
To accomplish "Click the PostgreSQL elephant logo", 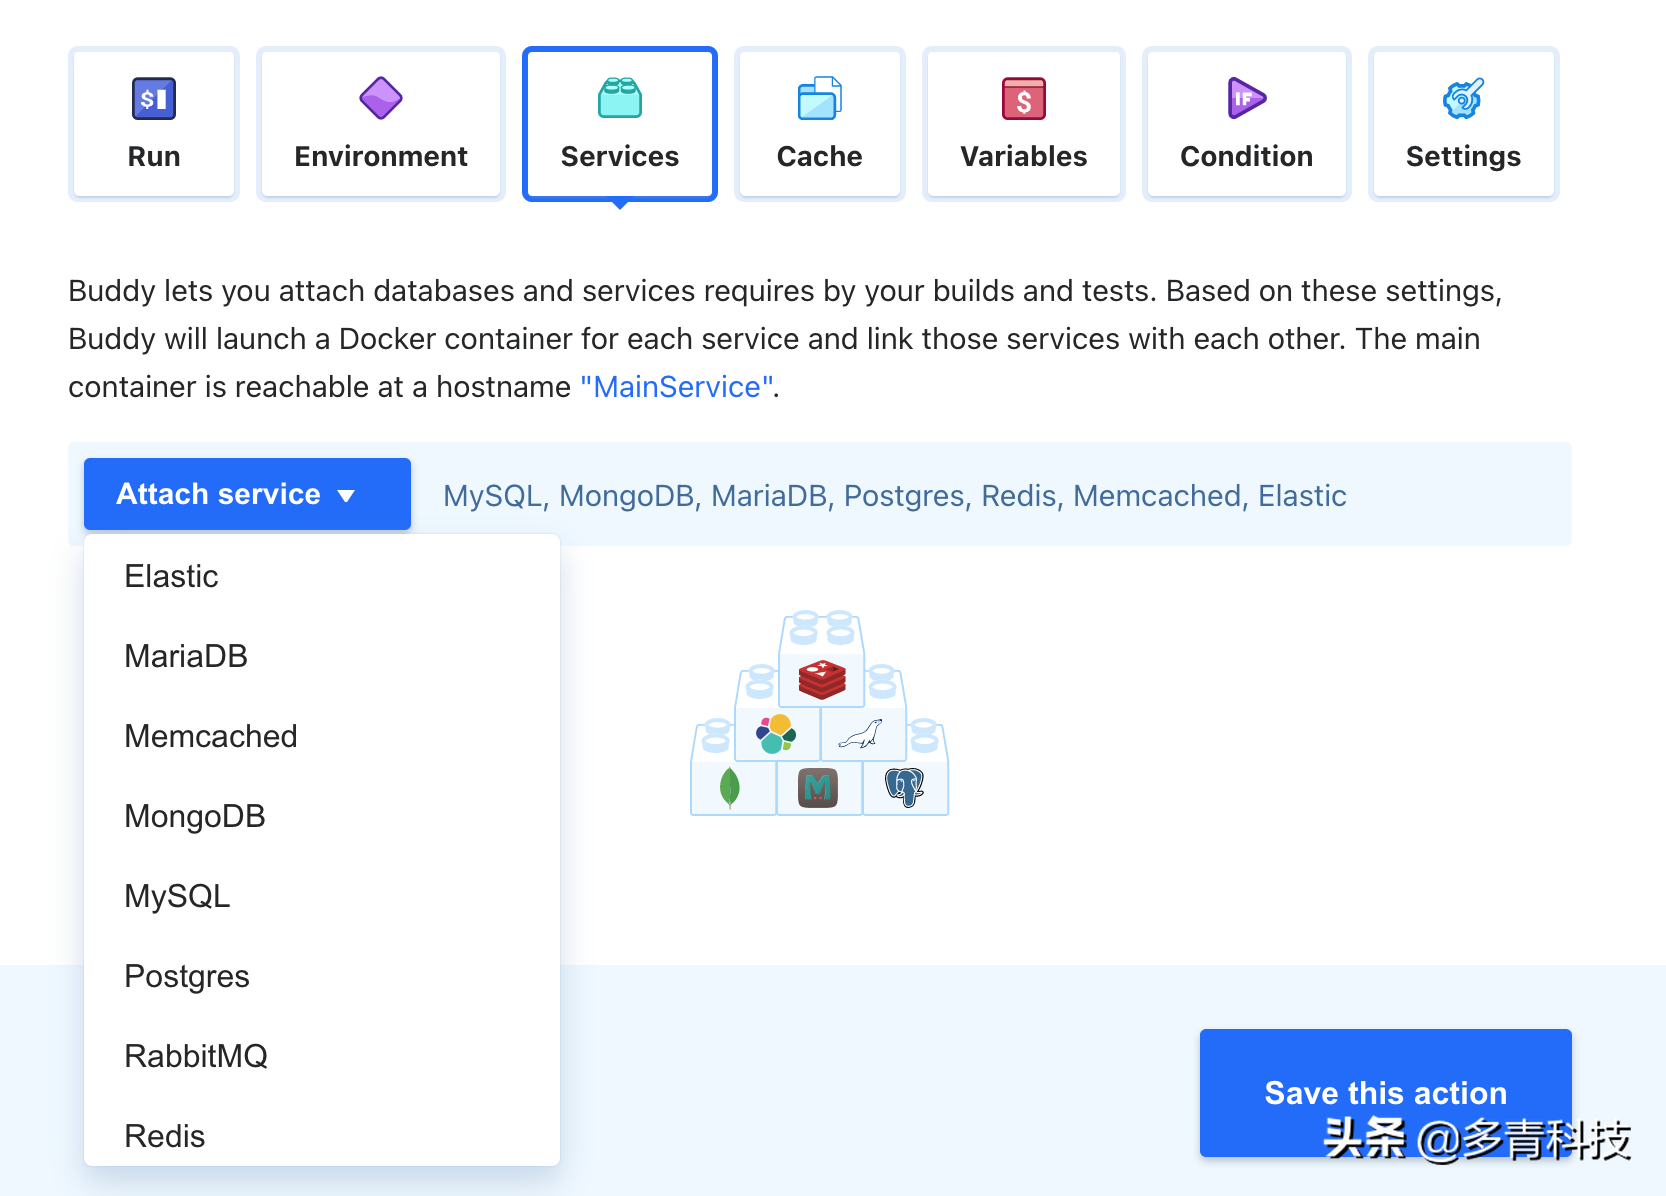I will click(x=905, y=787).
